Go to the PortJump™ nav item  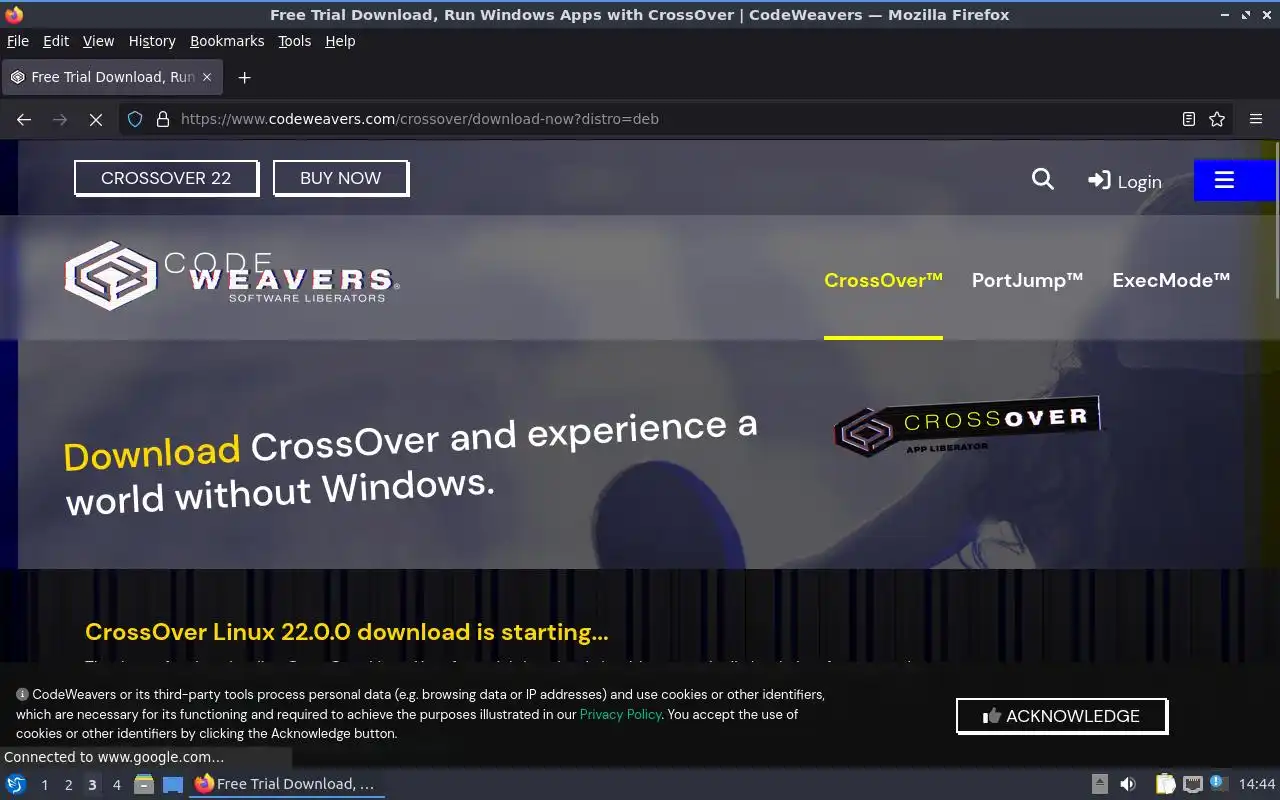1027,280
